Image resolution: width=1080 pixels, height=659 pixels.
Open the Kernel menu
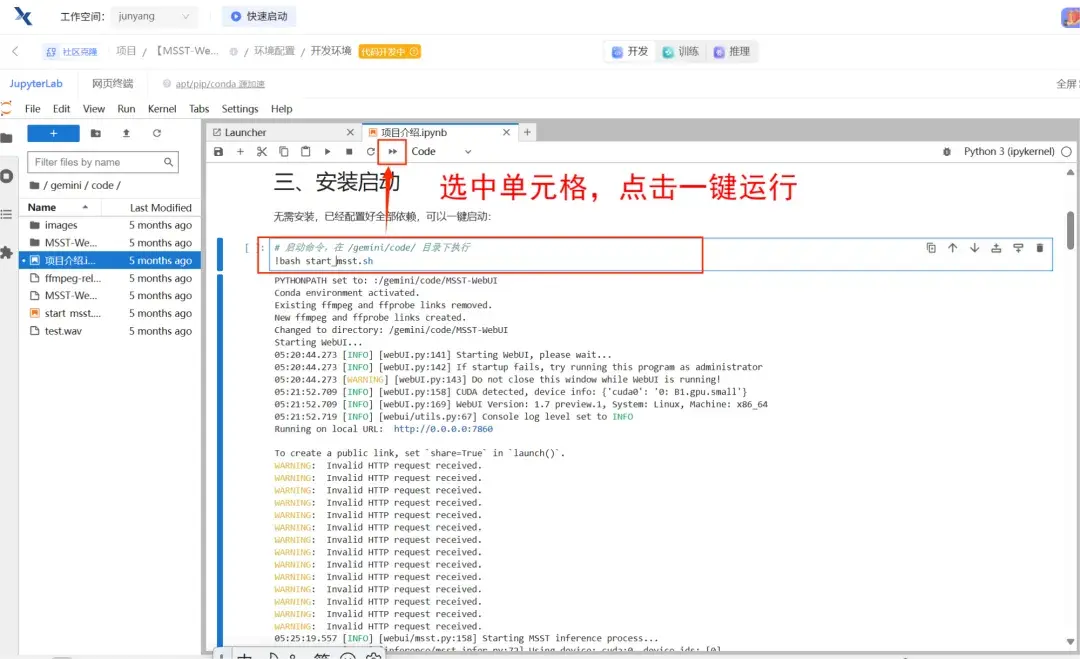(162, 108)
